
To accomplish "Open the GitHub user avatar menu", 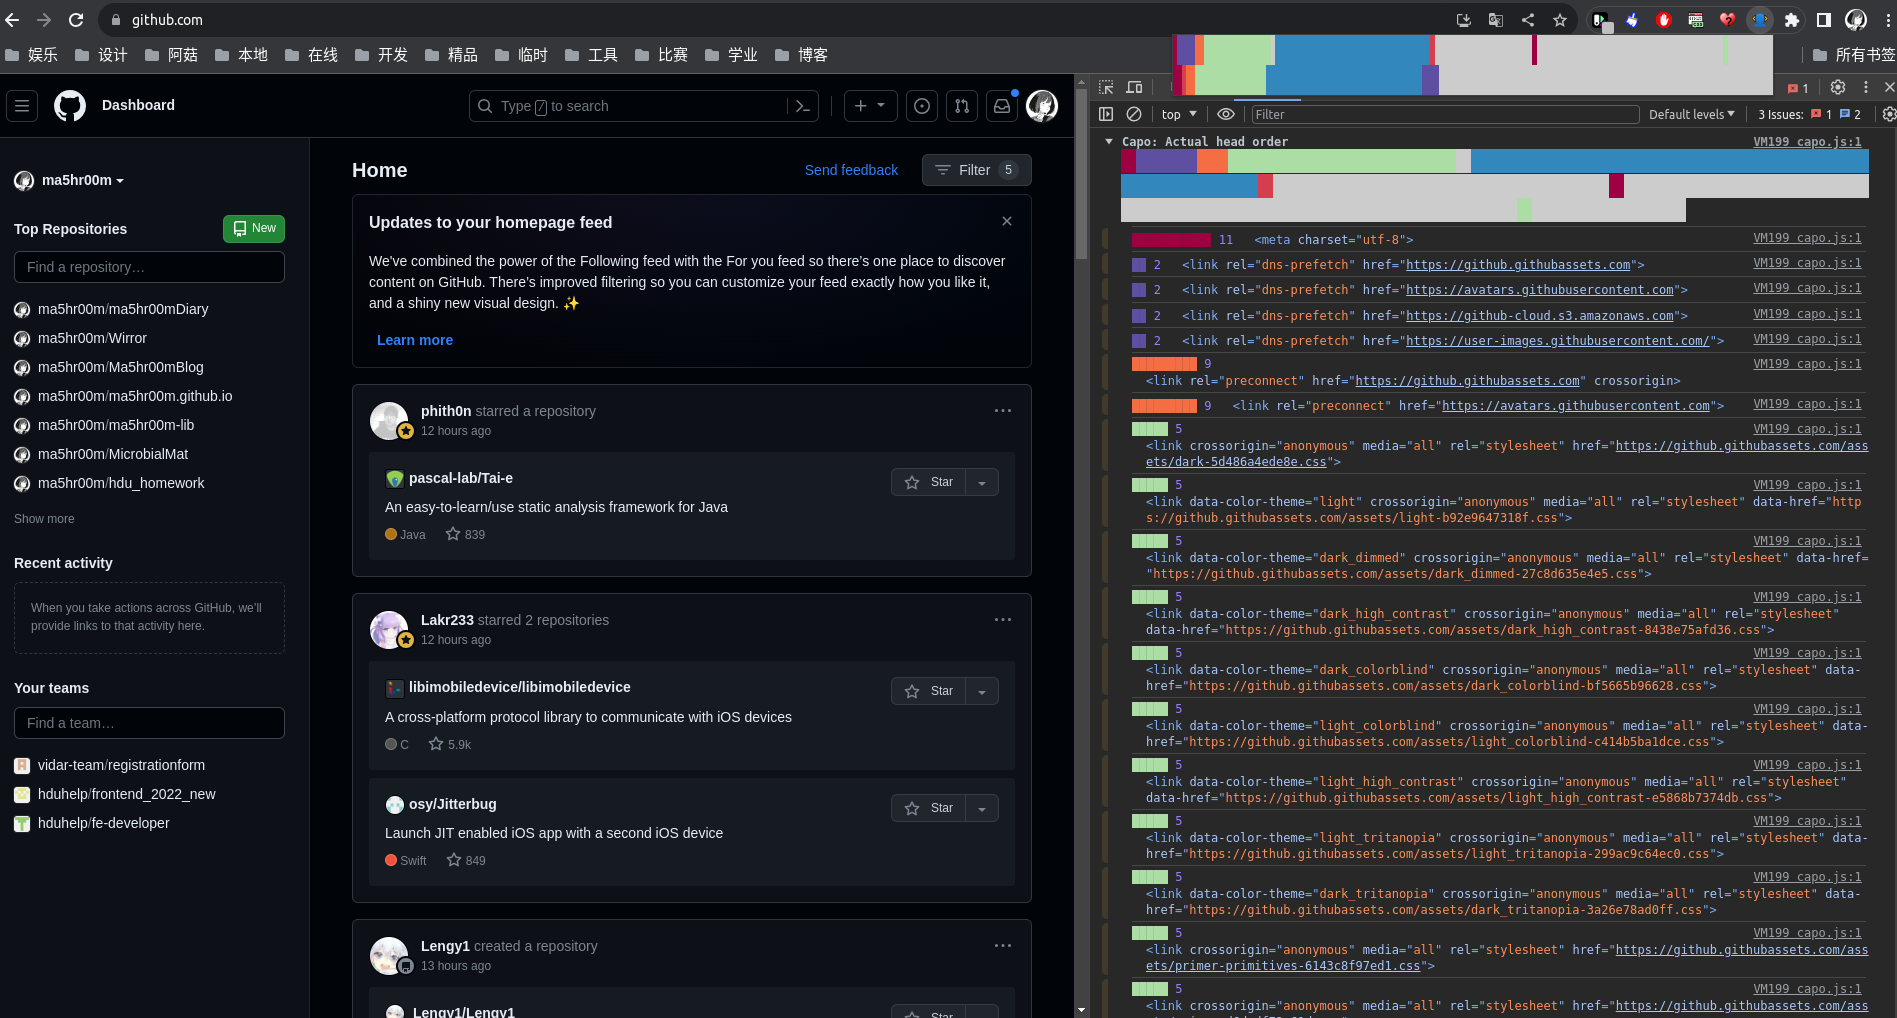I will click(1042, 106).
